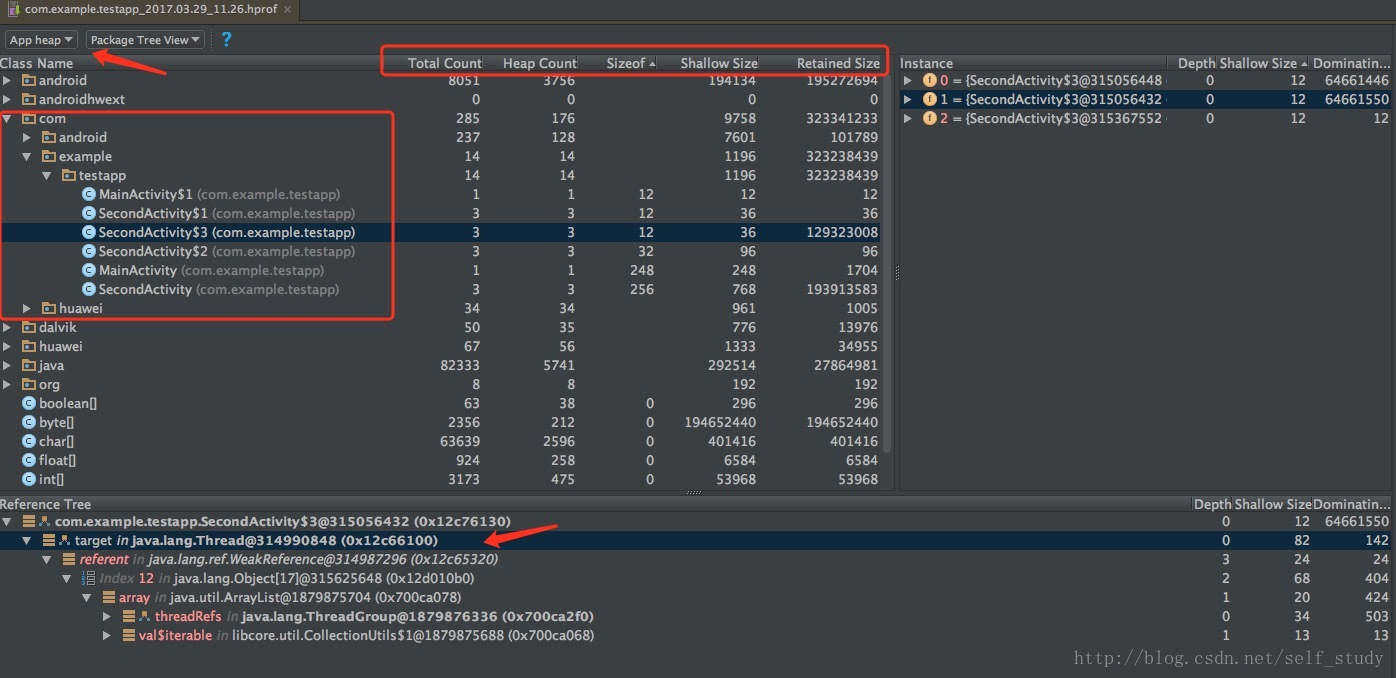The height and width of the screenshot is (678, 1396).
Task: Collapse the referent WeakReference node
Action: click(x=48, y=559)
